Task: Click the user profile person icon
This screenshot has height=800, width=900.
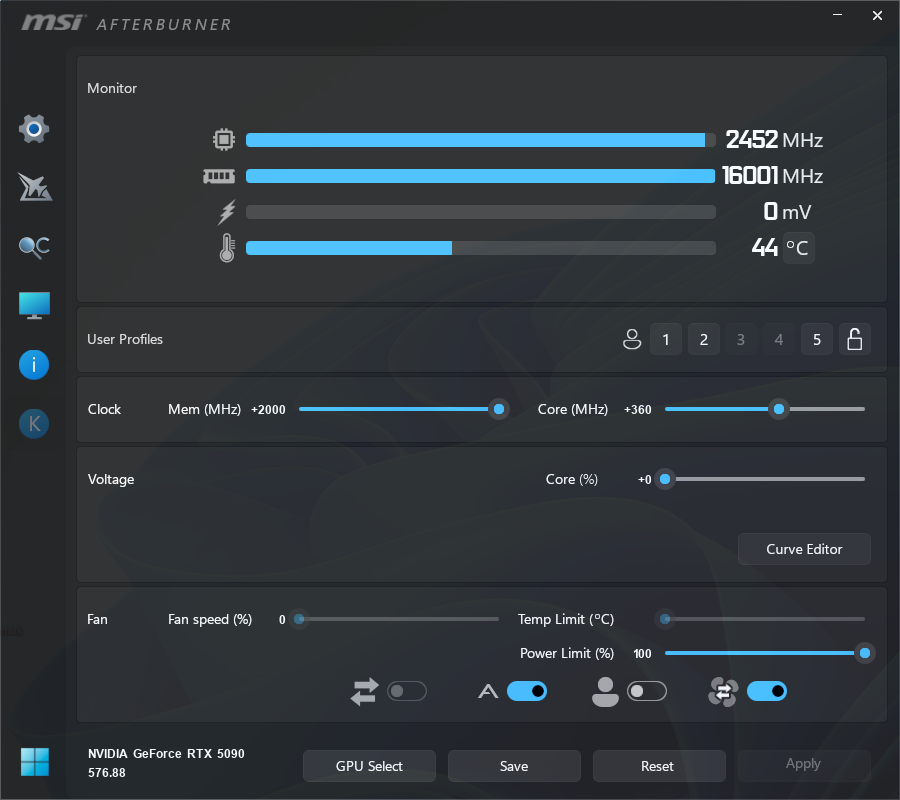Action: click(x=631, y=340)
